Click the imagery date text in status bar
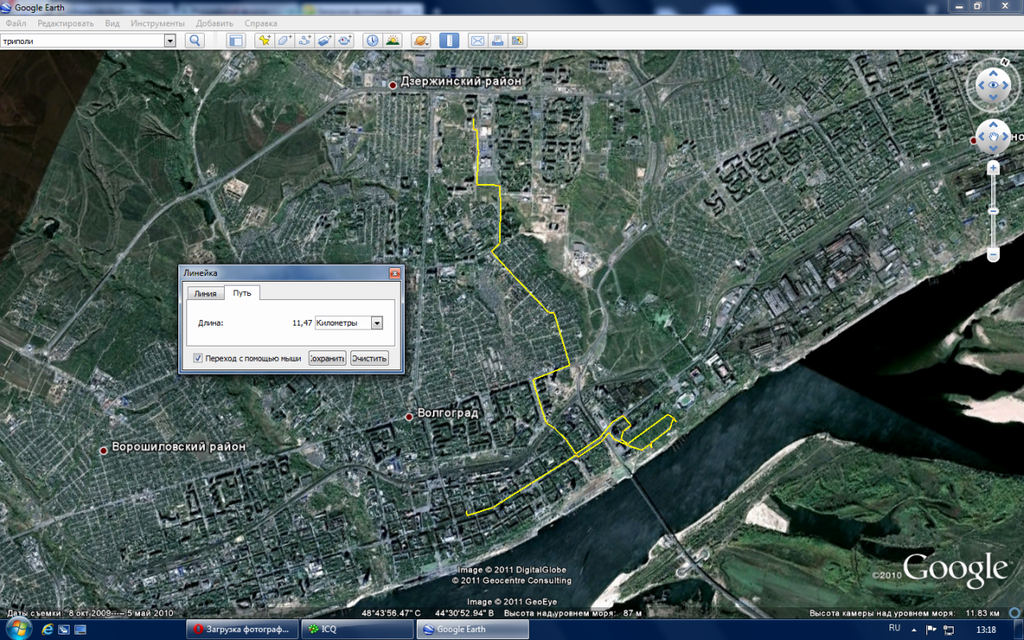 (x=89, y=613)
